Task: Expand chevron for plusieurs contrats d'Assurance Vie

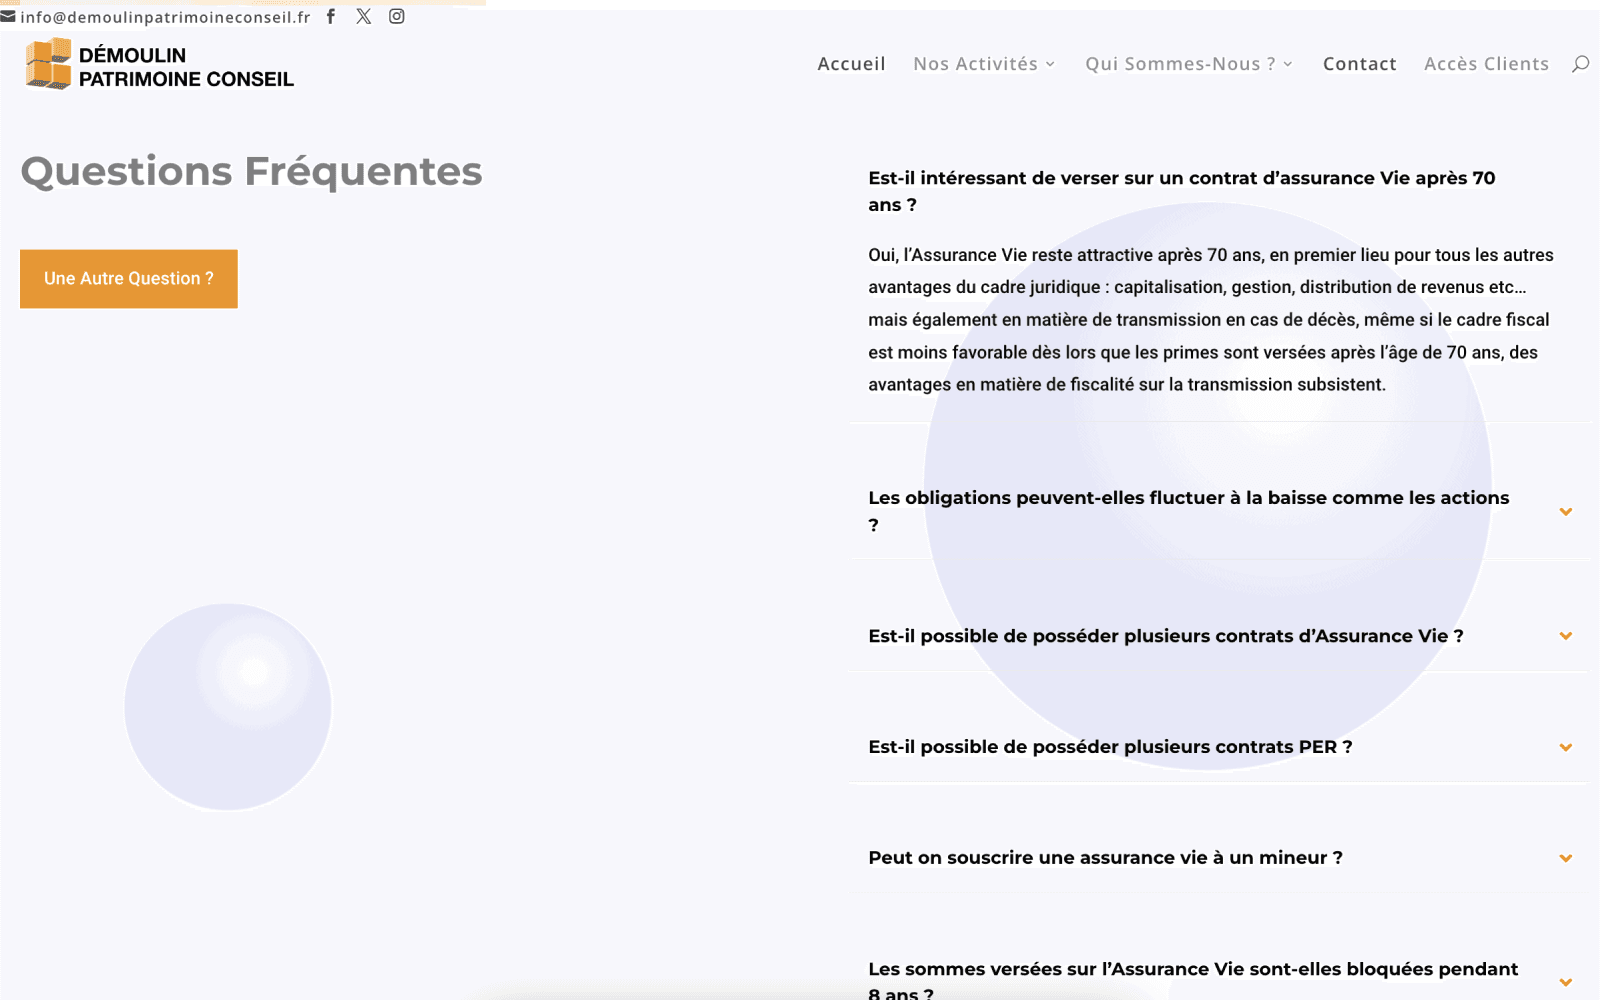Action: (1566, 636)
